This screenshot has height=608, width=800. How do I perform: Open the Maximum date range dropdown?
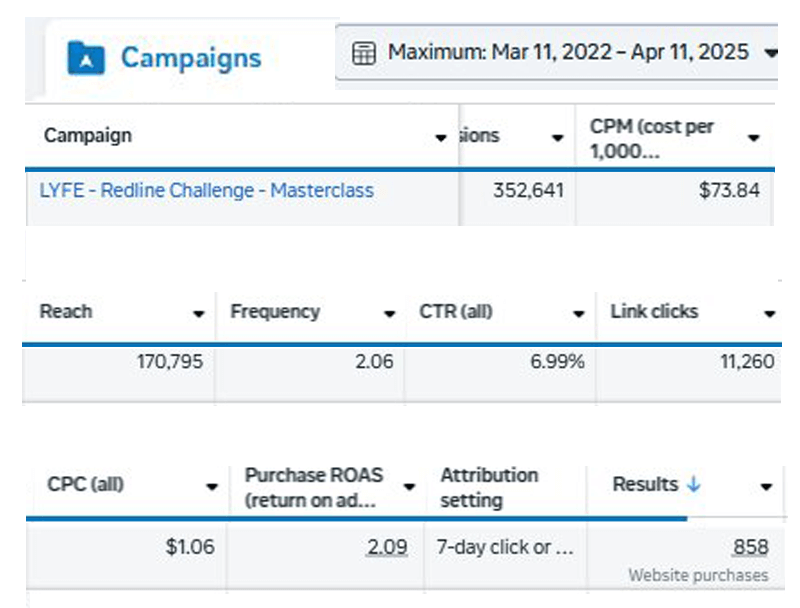pos(768,53)
